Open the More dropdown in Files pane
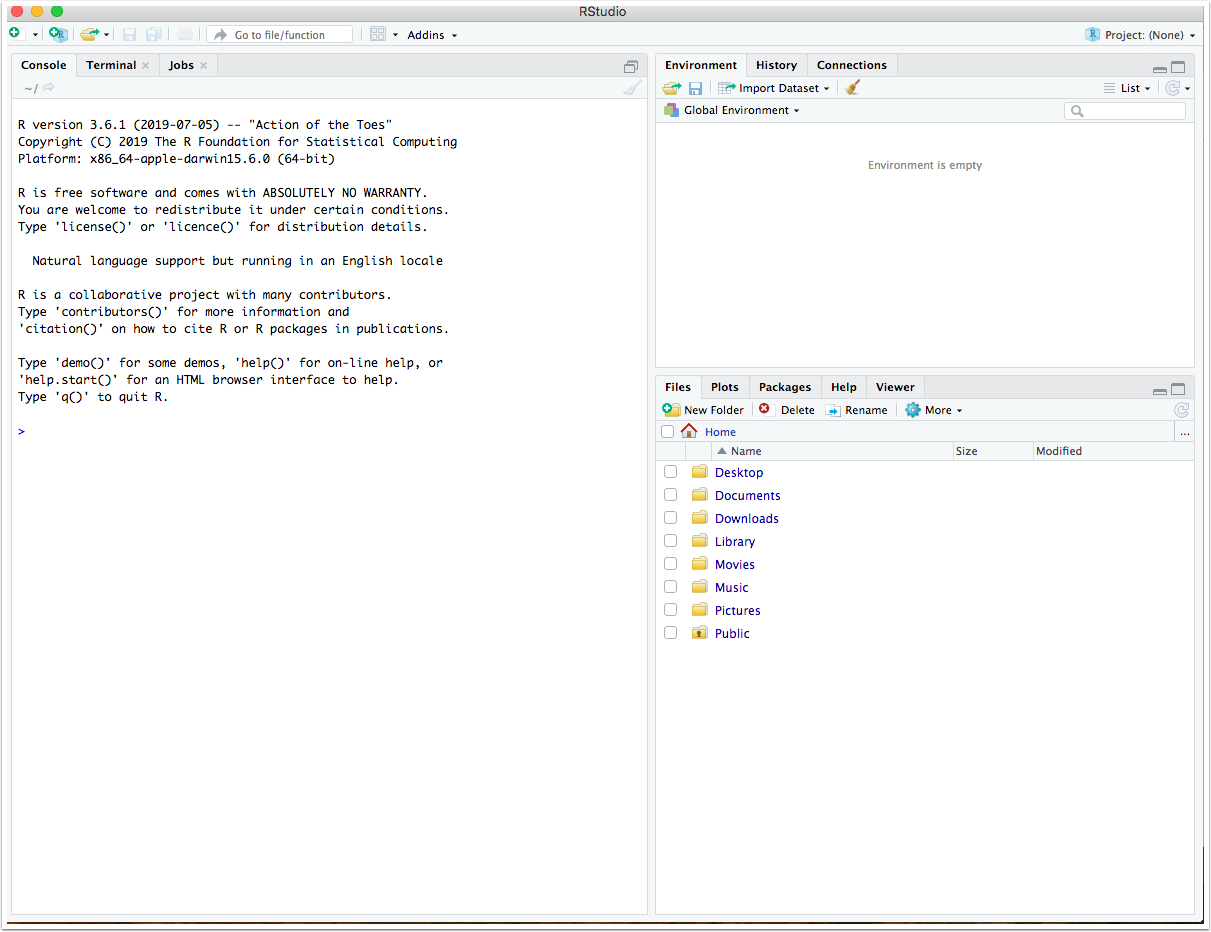The width and height of the screenshot is (1211, 932). coord(934,410)
